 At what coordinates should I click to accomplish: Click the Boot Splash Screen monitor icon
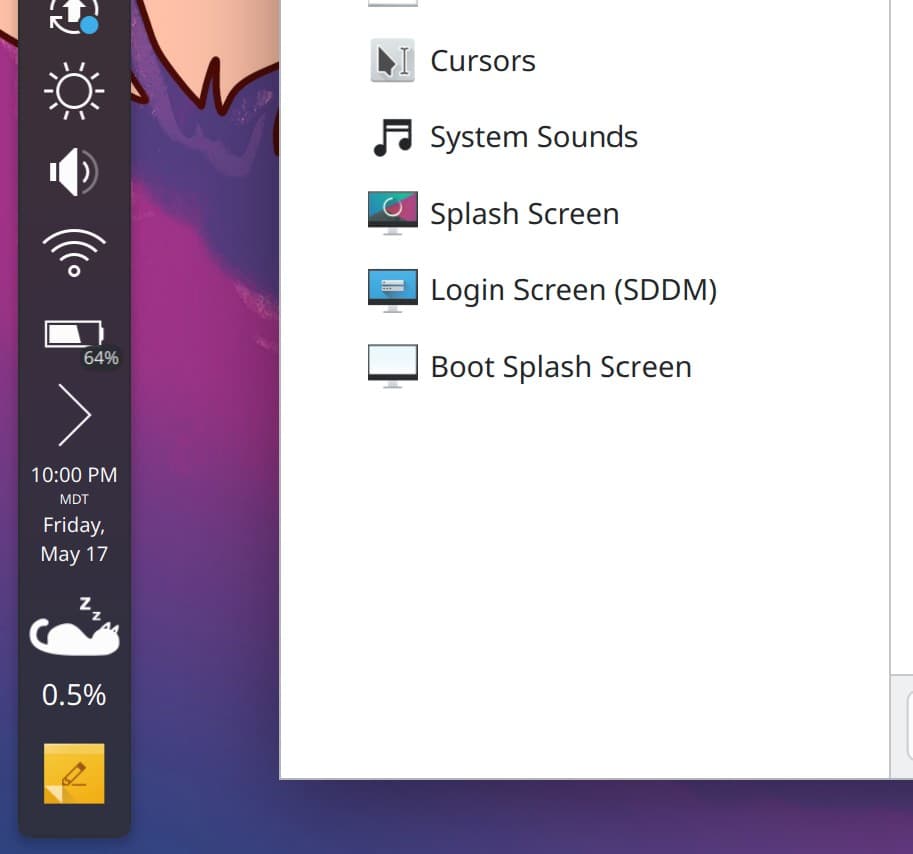pyautogui.click(x=392, y=366)
